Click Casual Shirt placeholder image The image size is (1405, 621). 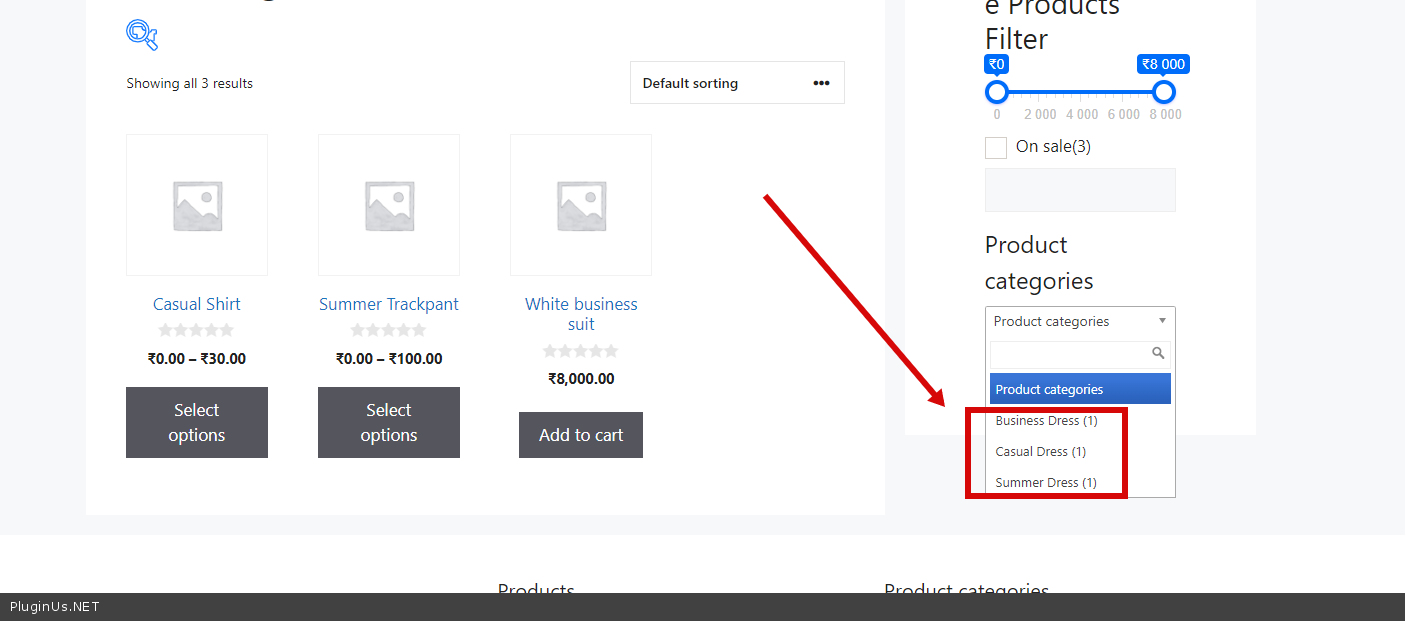coord(197,205)
